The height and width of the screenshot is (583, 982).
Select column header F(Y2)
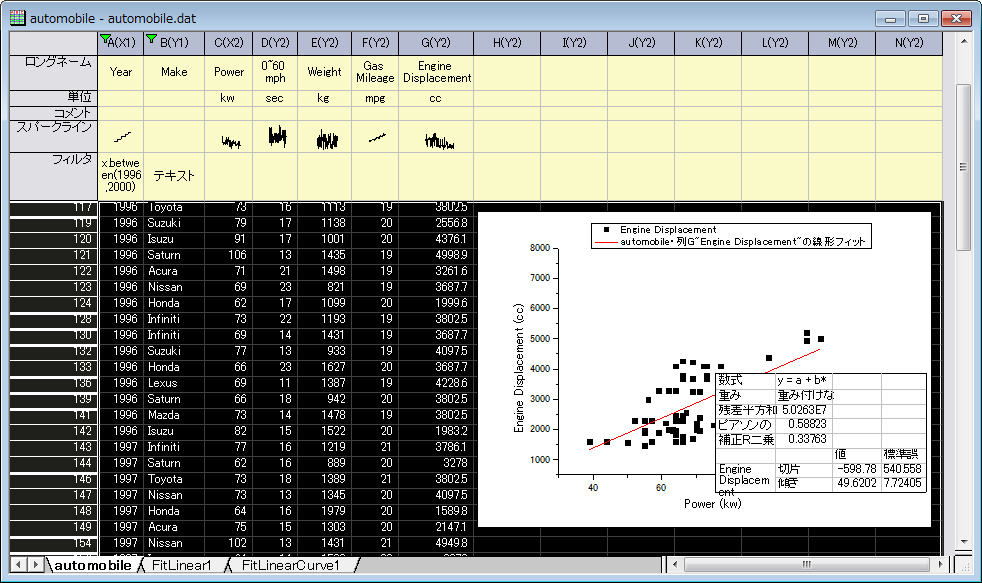pos(375,43)
